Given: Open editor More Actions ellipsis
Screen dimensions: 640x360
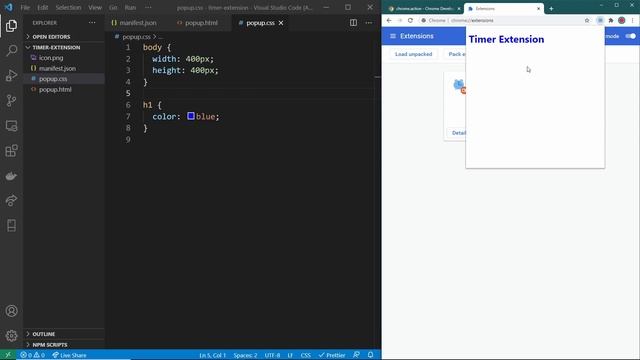Looking at the screenshot, I should point(369,23).
